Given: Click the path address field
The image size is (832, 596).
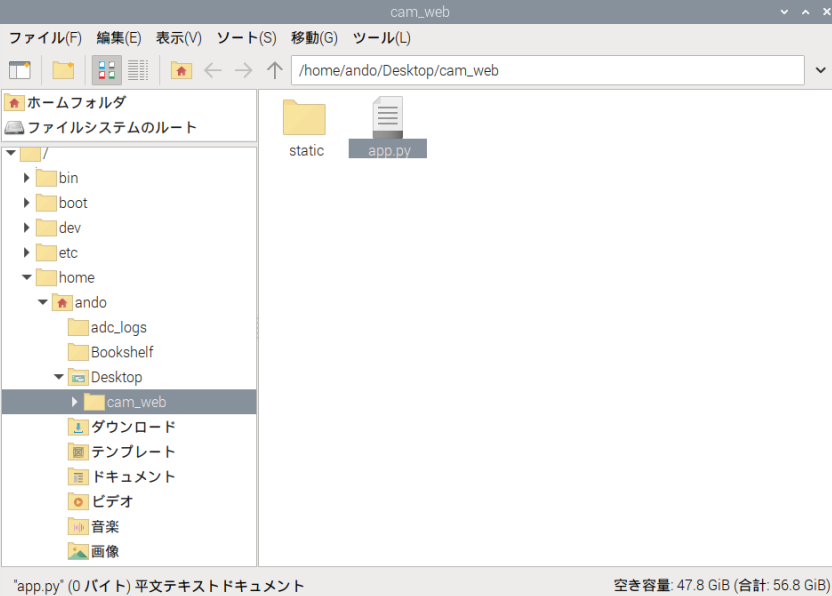Looking at the screenshot, I should click(546, 70).
